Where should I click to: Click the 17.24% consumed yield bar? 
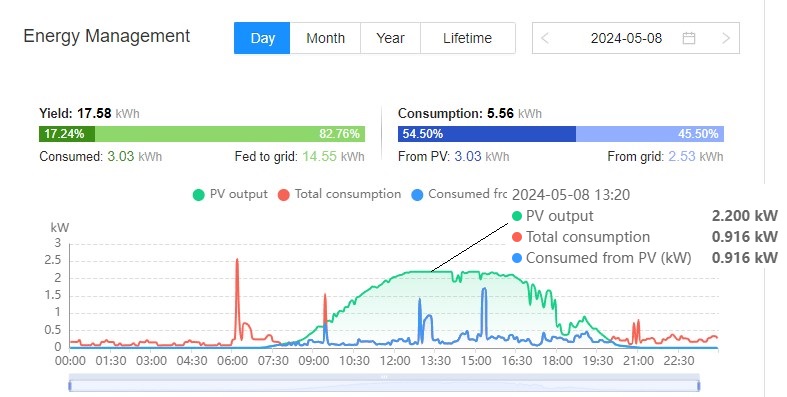coord(67,134)
